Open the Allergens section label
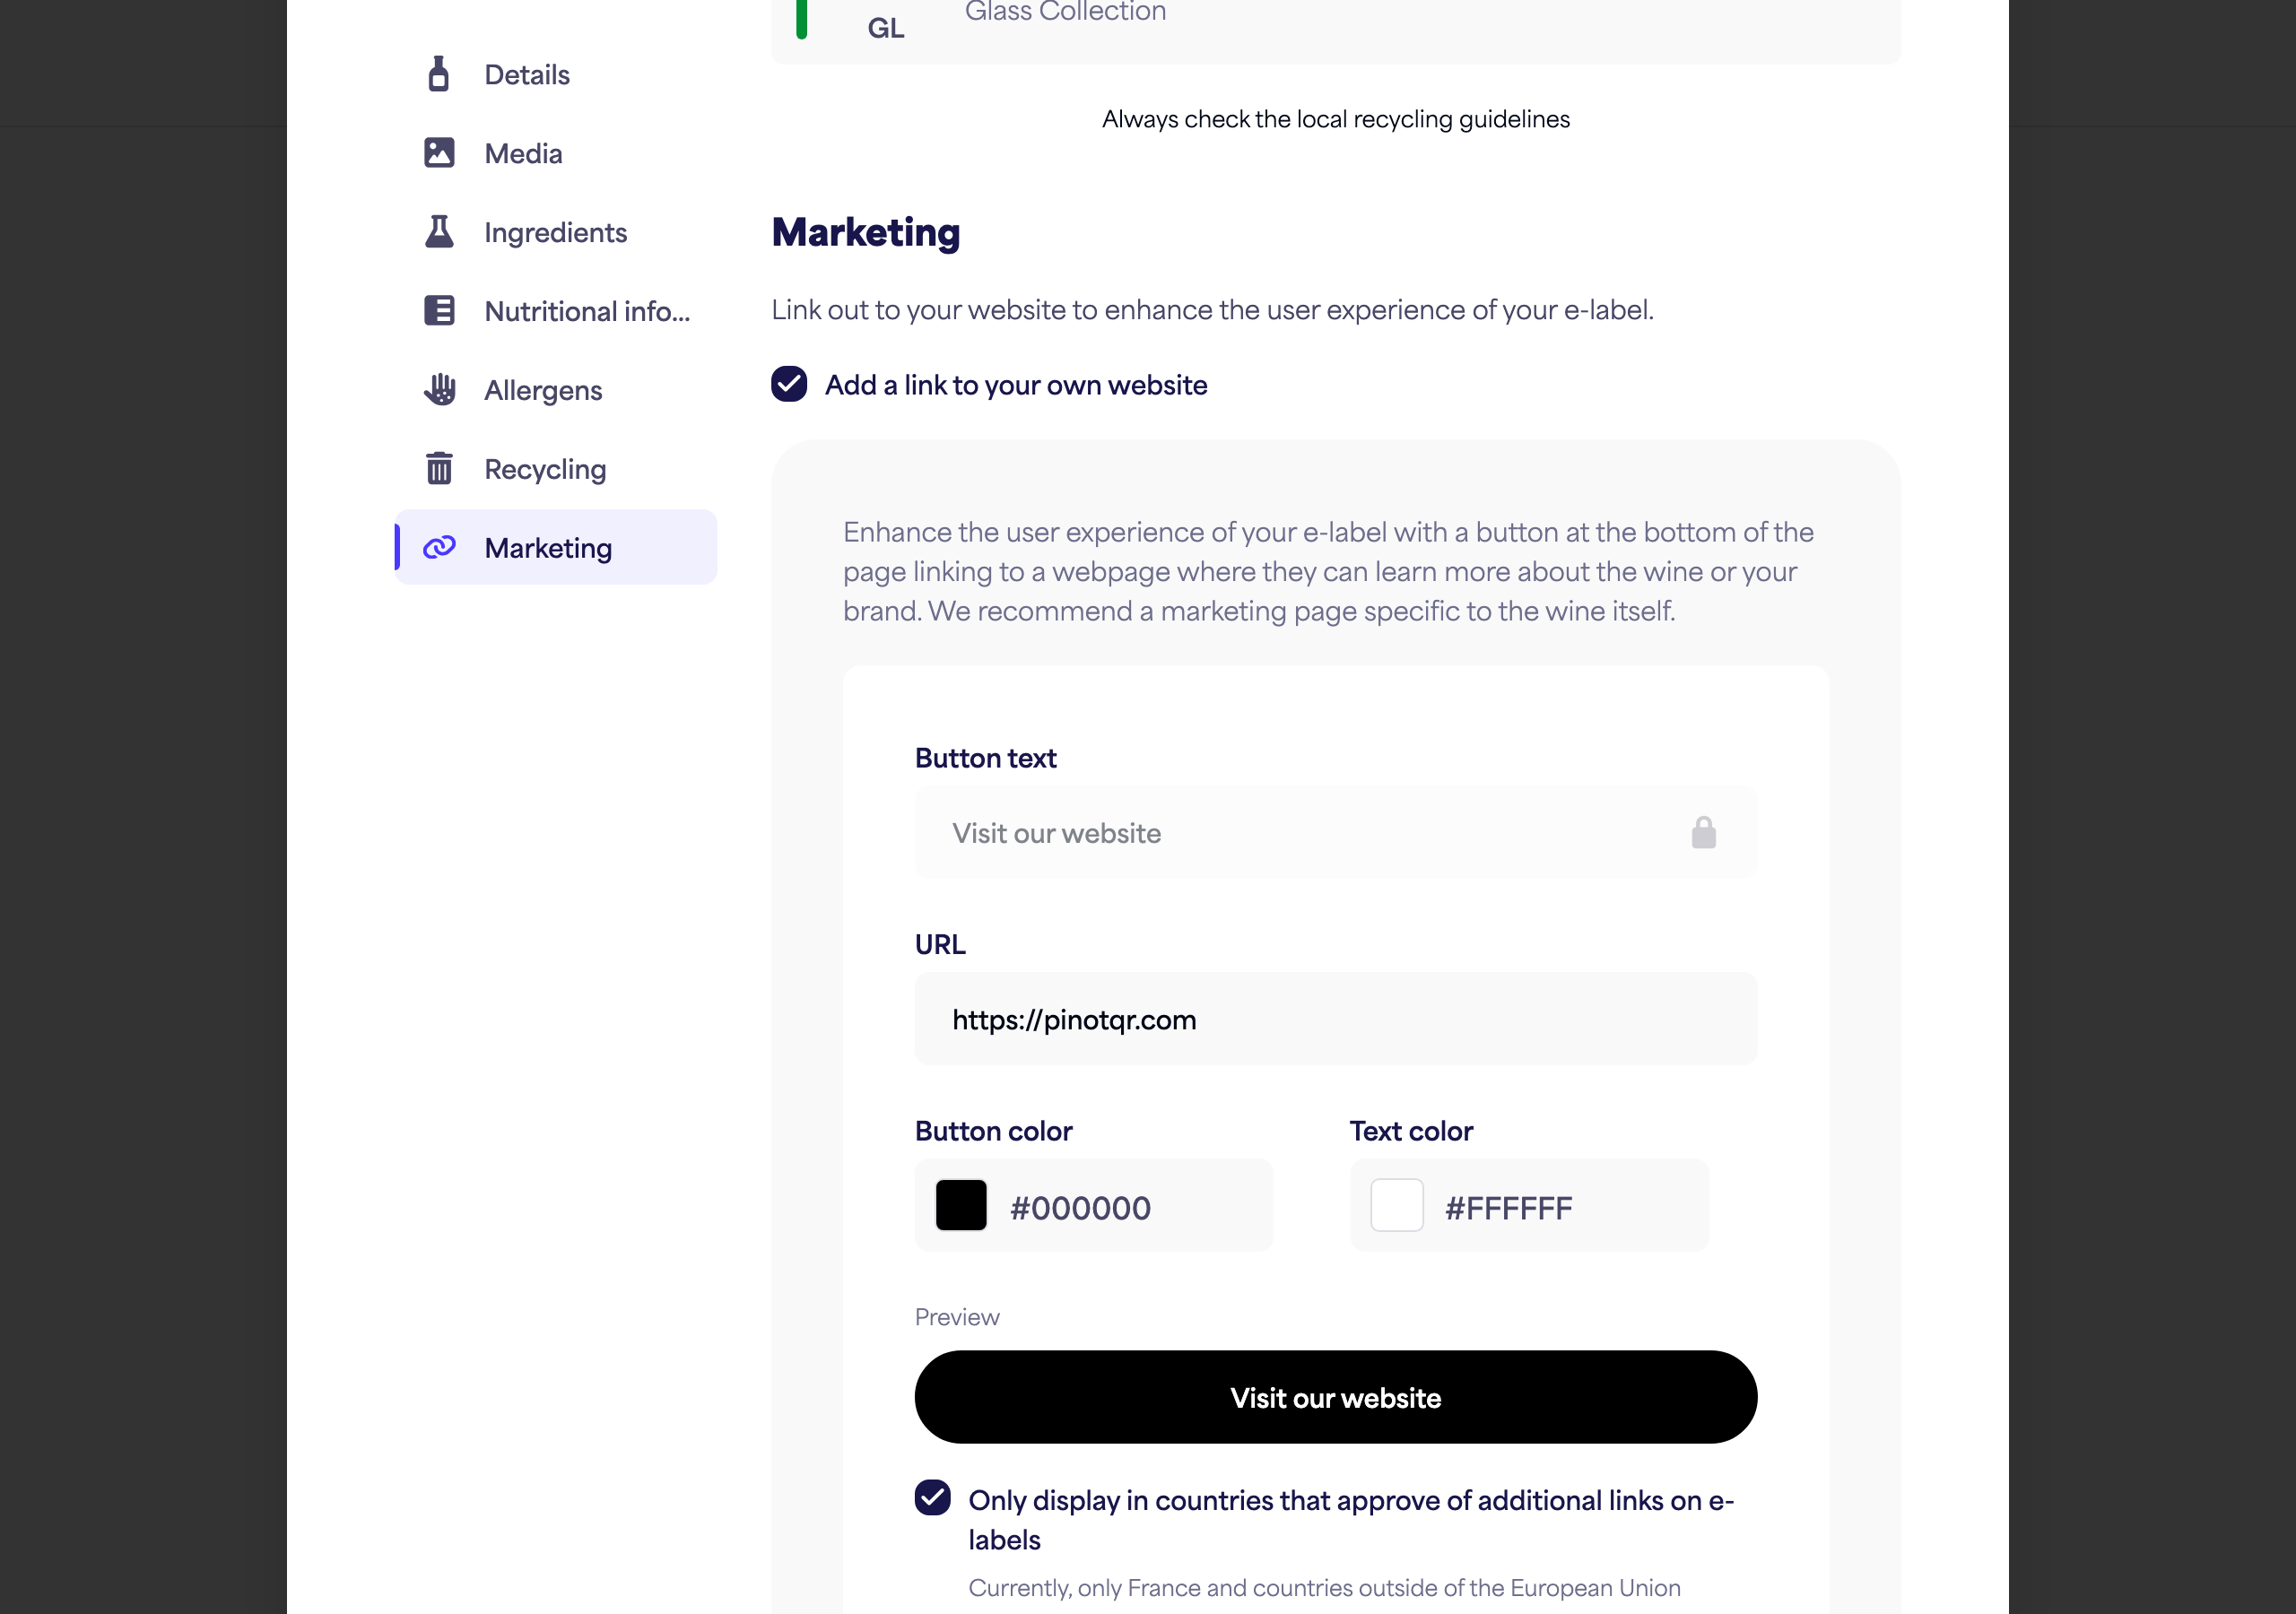The width and height of the screenshot is (2296, 1614). coord(543,389)
